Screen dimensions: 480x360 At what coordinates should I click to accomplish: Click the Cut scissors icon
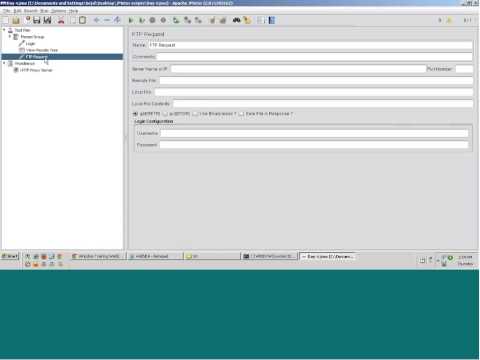tap(61, 20)
